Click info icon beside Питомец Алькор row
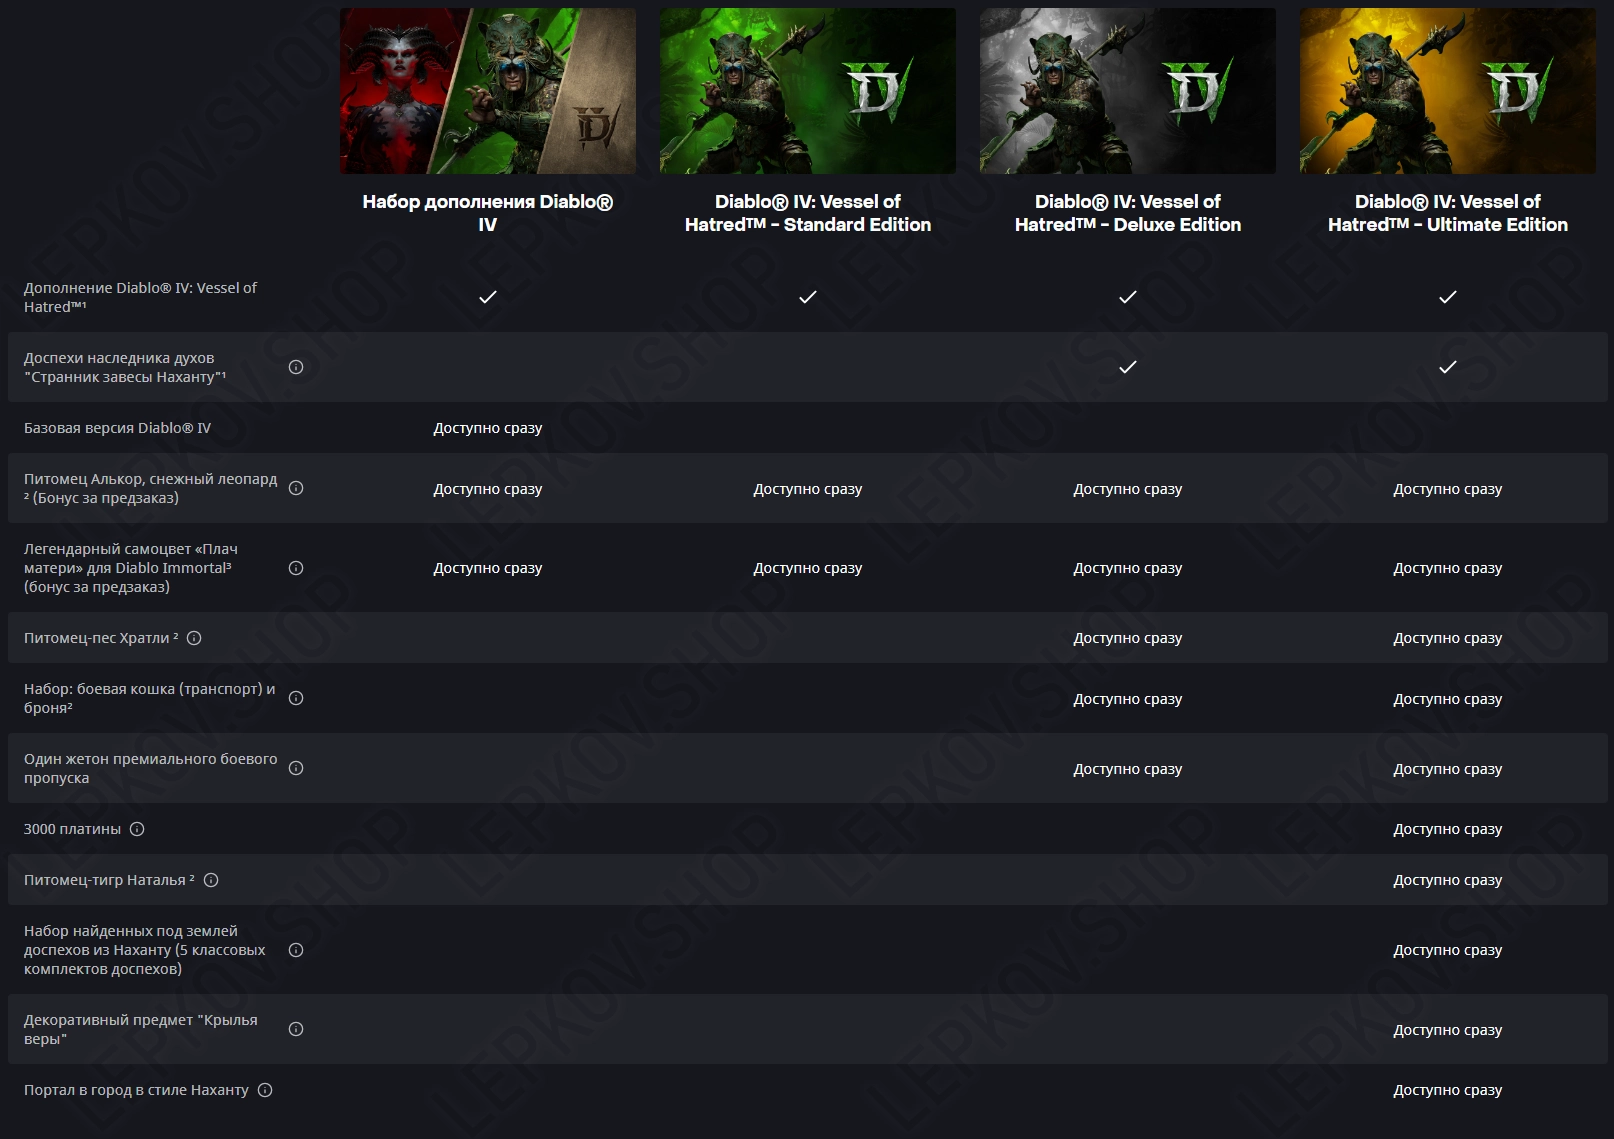The height and width of the screenshot is (1139, 1614). click(296, 488)
